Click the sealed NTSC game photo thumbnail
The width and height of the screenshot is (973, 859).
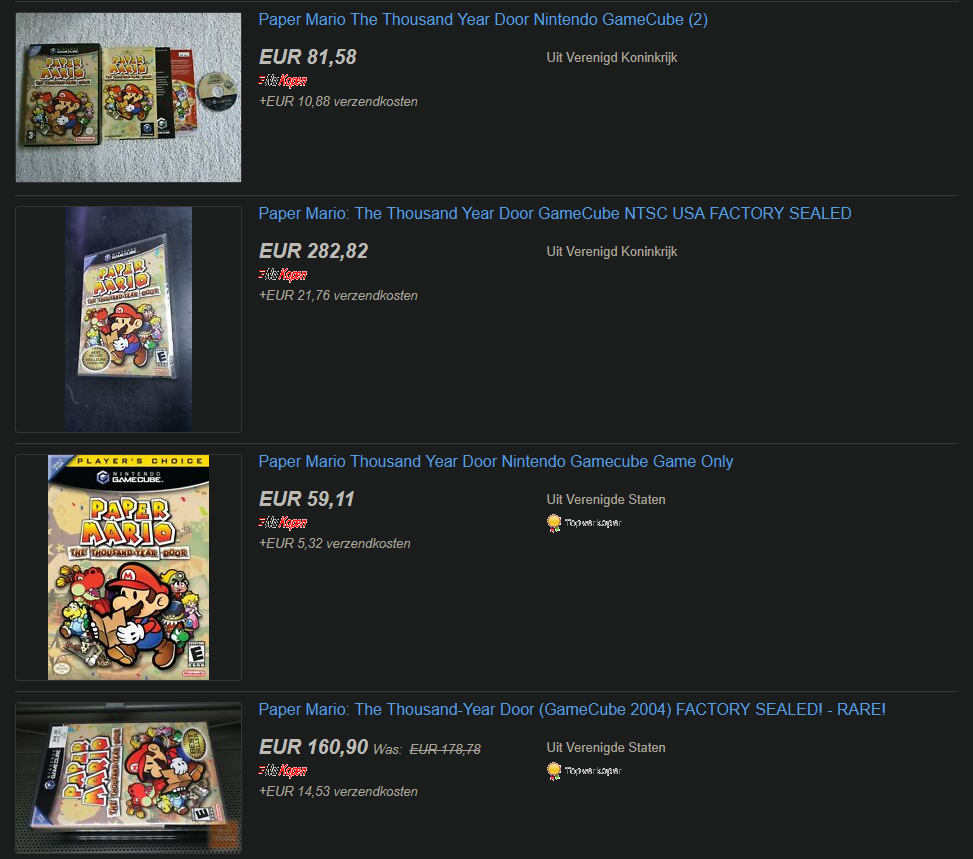pyautogui.click(x=128, y=319)
